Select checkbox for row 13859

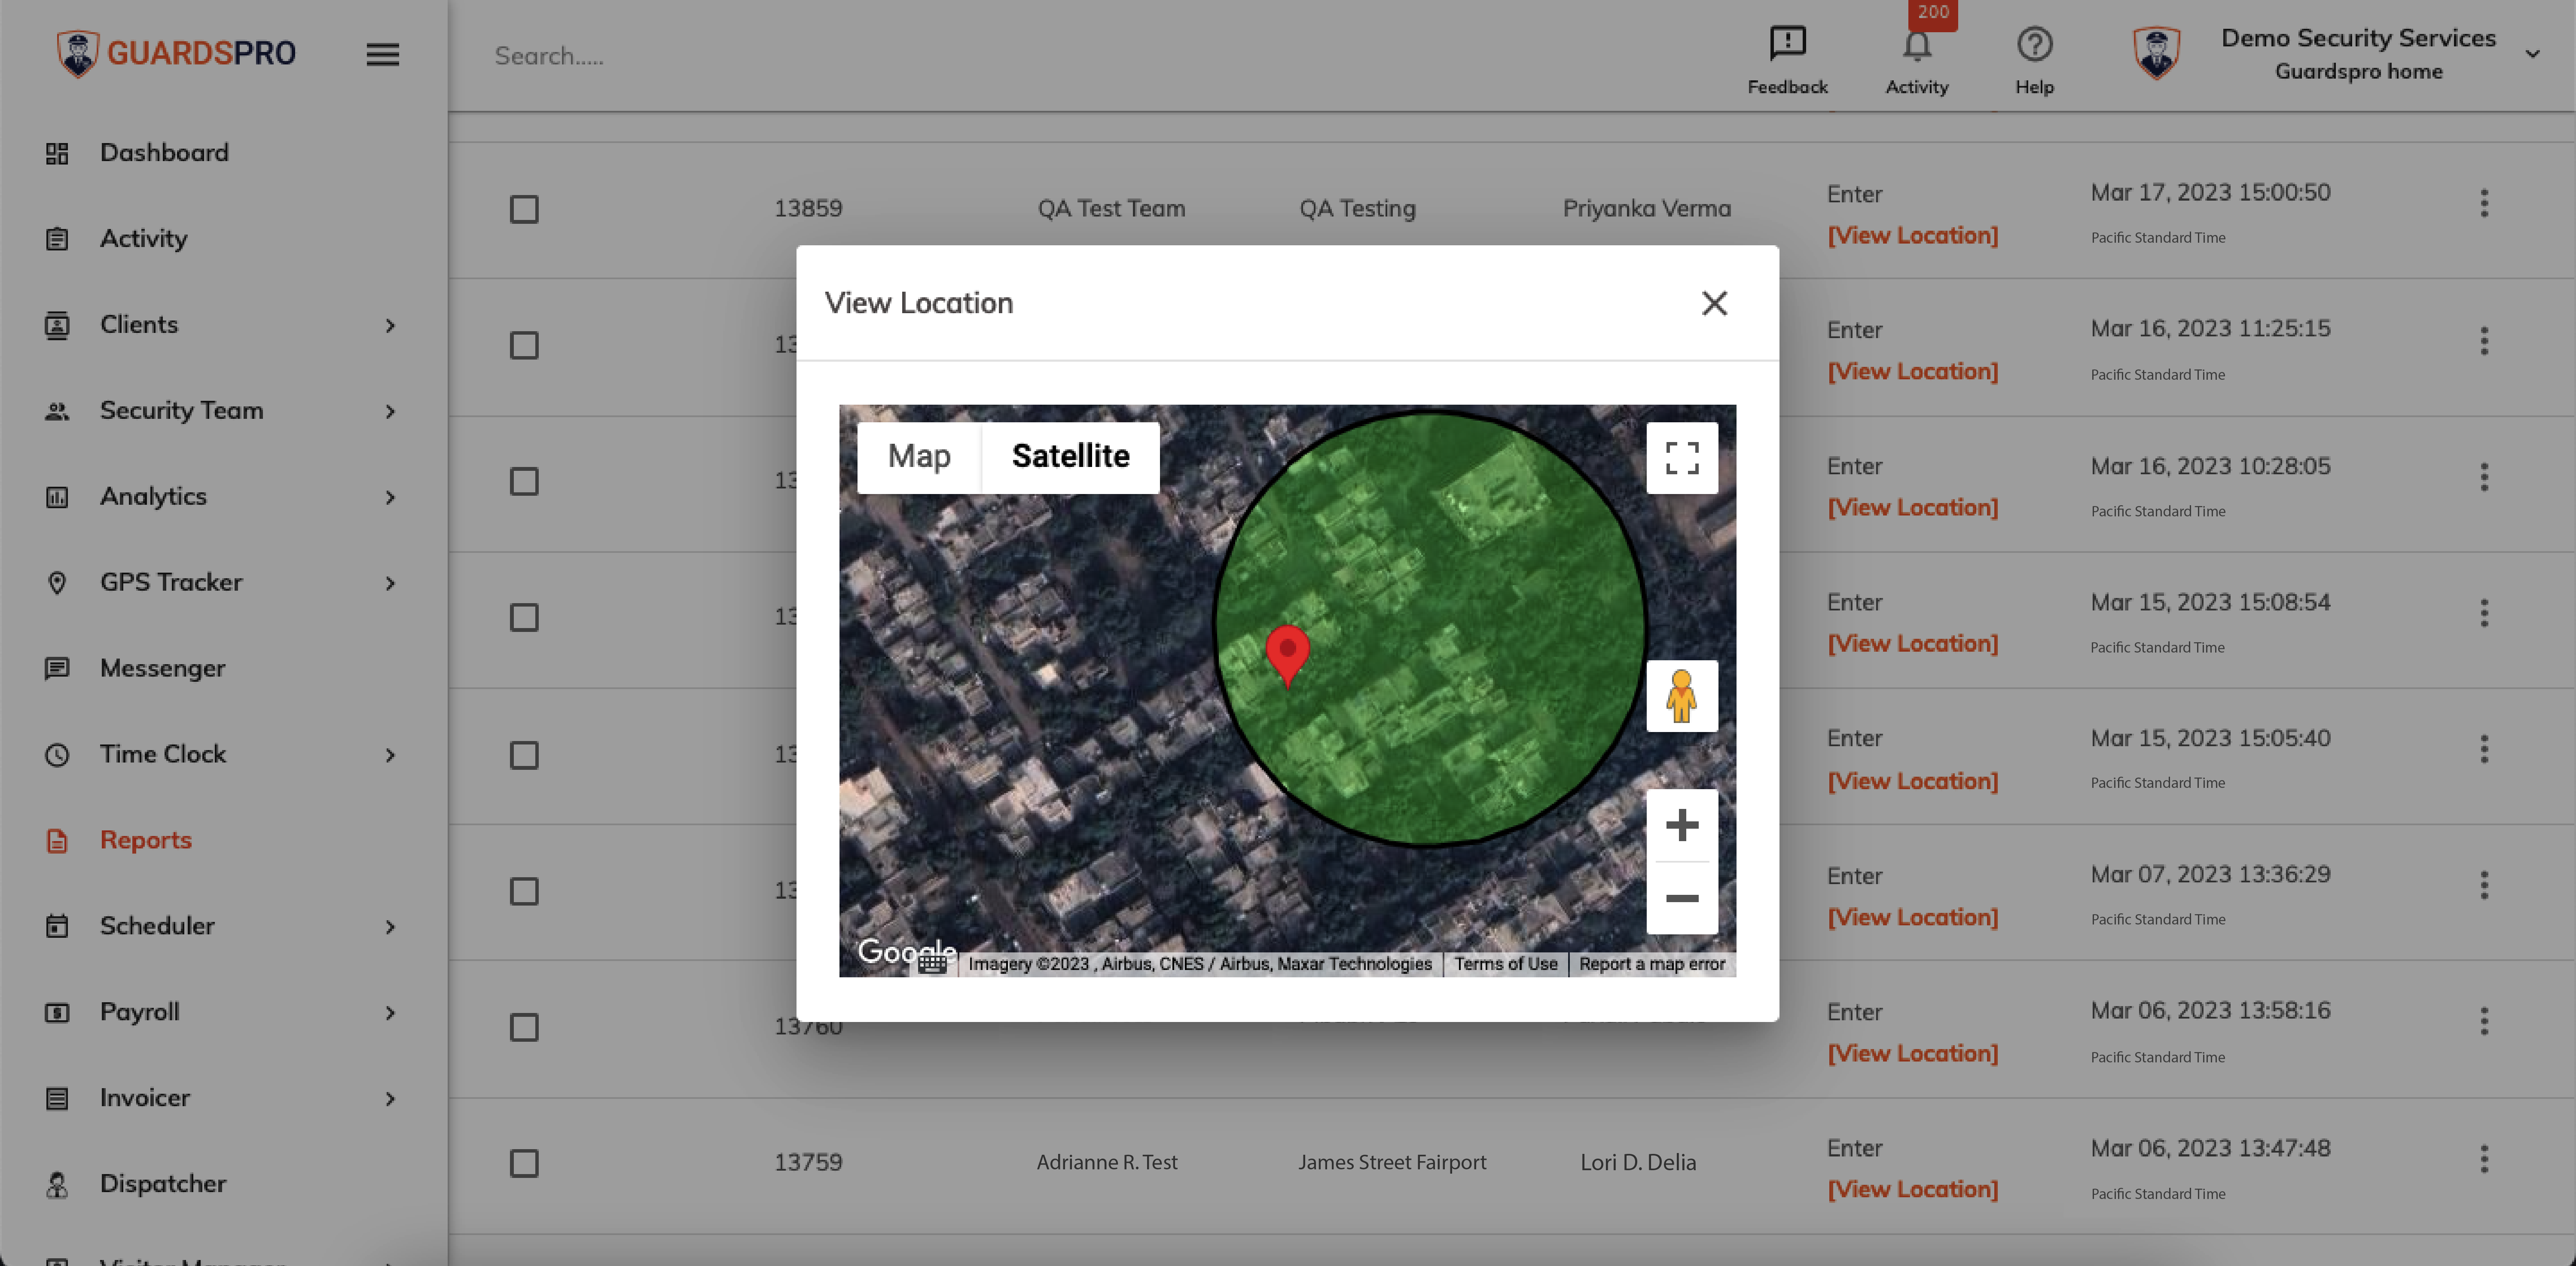[524, 209]
